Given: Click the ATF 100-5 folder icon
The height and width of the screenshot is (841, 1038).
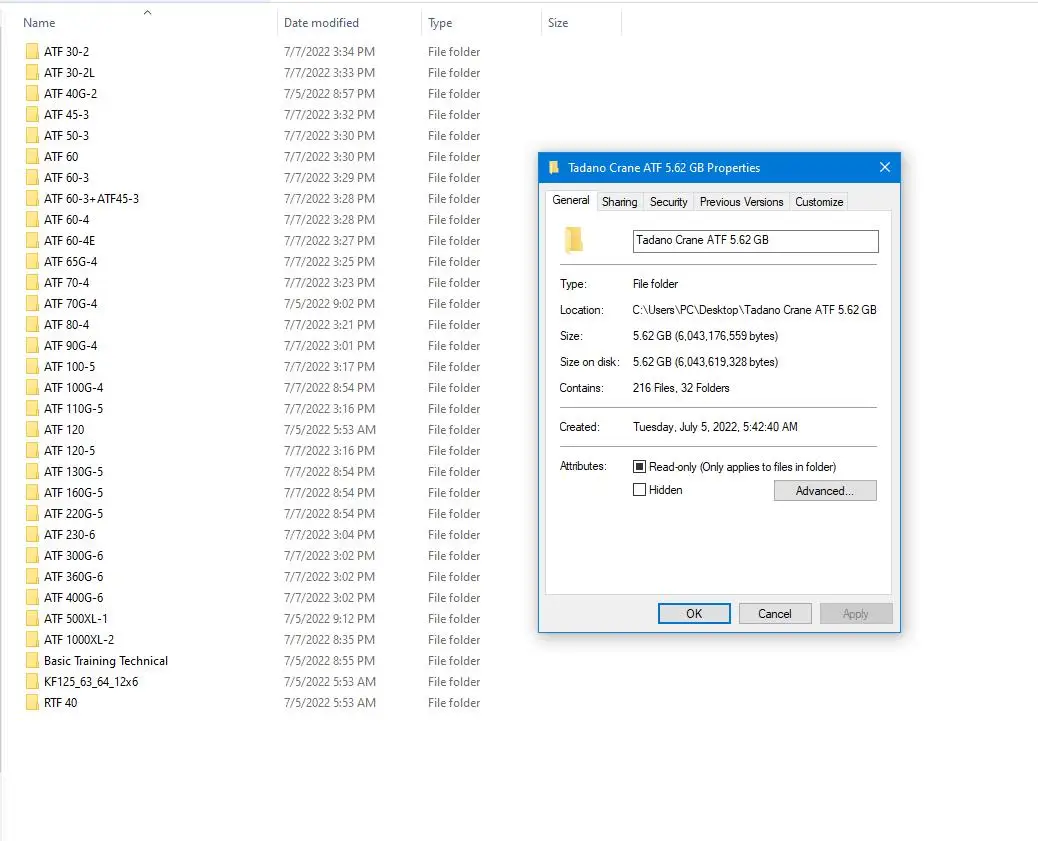Looking at the screenshot, I should click(x=32, y=367).
